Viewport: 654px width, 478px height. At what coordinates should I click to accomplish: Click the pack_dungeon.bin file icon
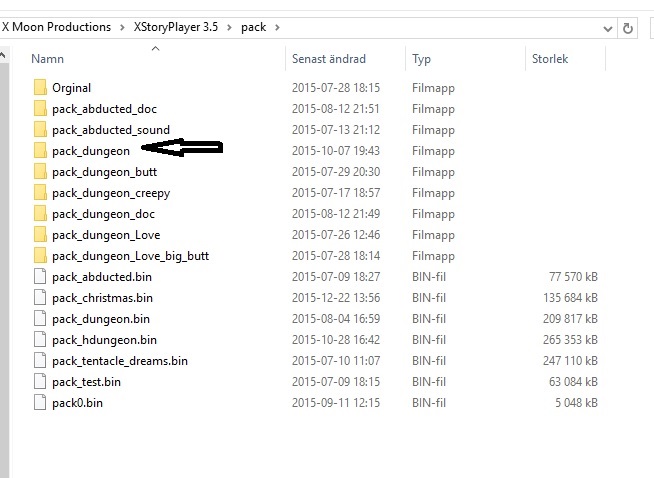(x=40, y=319)
